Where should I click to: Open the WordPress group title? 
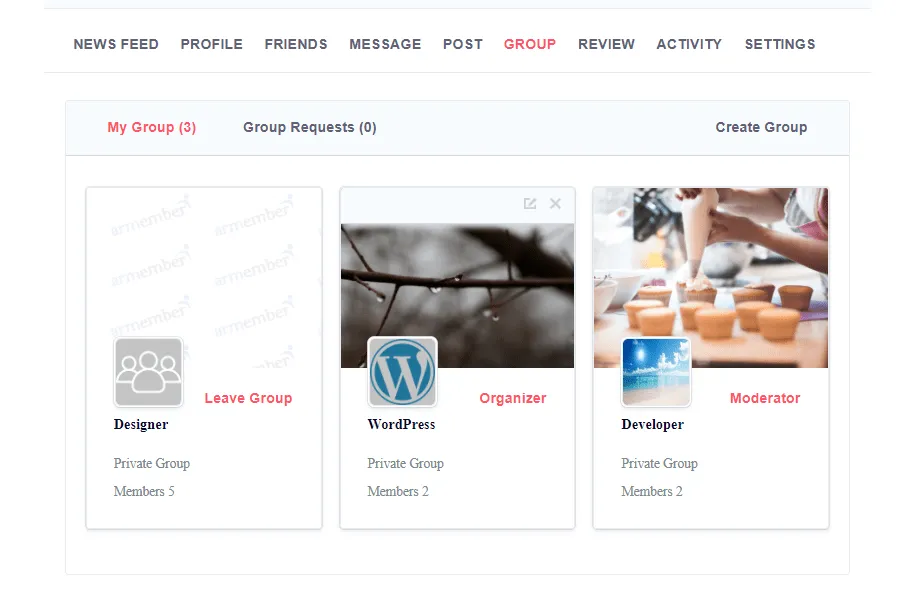tap(401, 424)
